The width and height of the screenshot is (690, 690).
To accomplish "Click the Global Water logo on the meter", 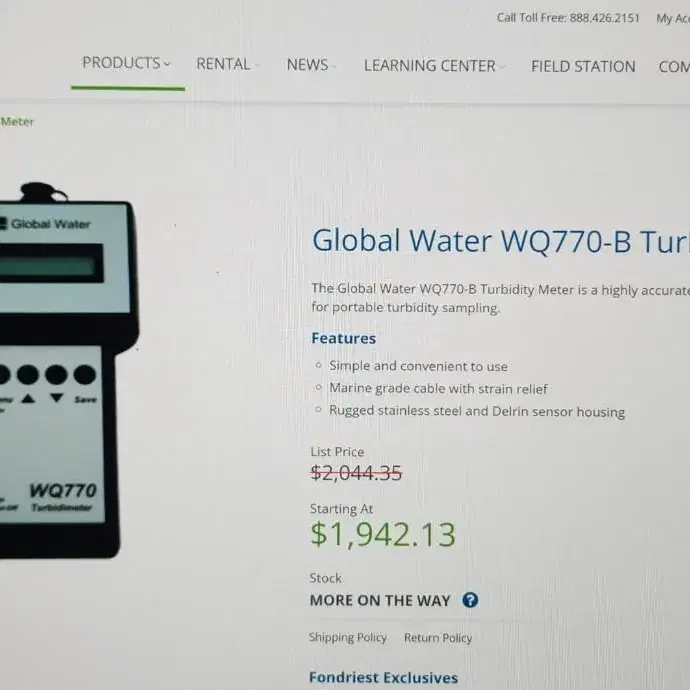I will [x=45, y=224].
